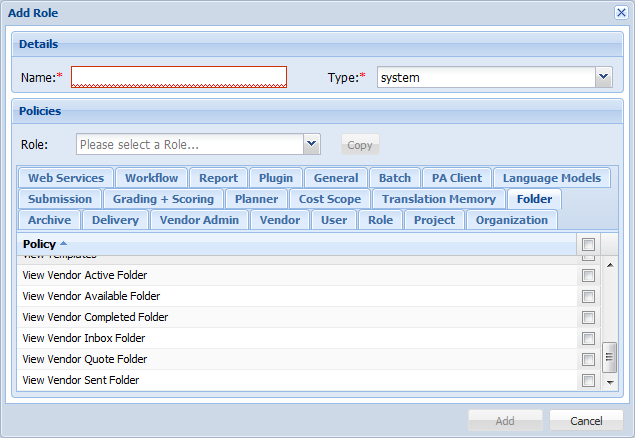The height and width of the screenshot is (438, 635).
Task: Toggle the select-all checkbox in Policy header
Action: [589, 244]
